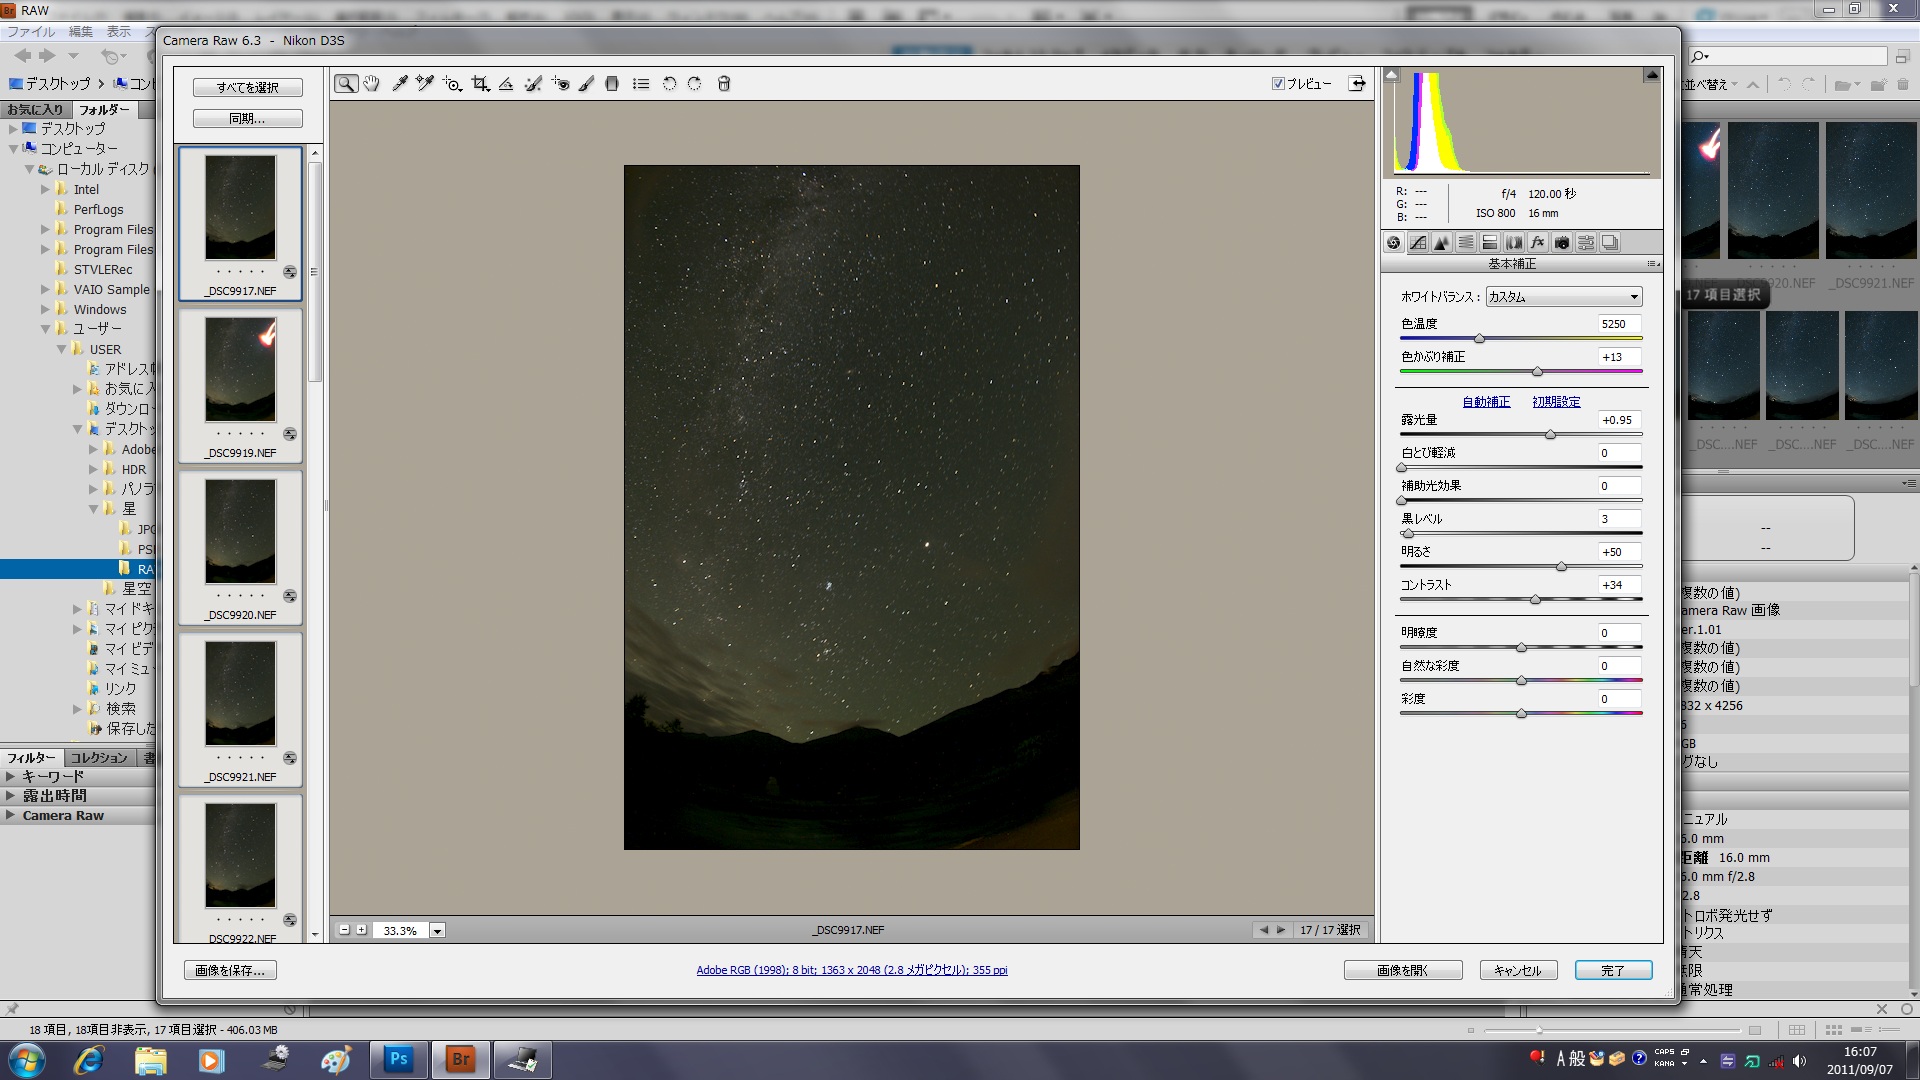Image resolution: width=1920 pixels, height=1080 pixels.
Task: Open the Tone Curve panel tab
Action: tap(1418, 243)
